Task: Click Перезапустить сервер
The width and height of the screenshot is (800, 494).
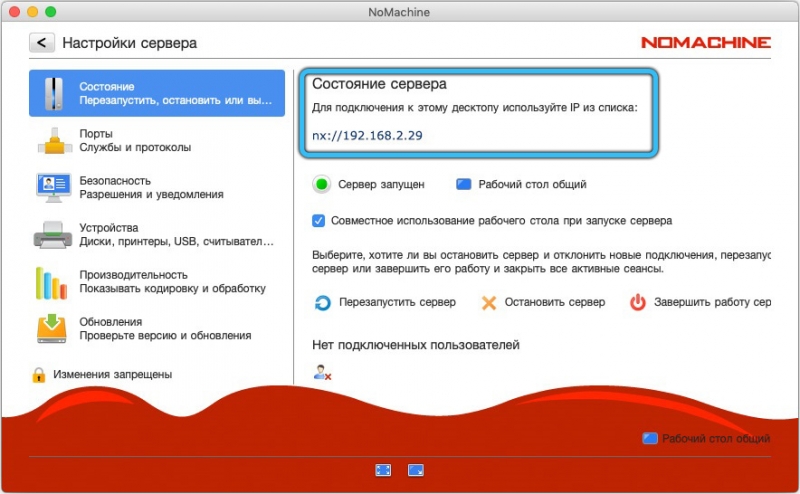Action: (x=397, y=302)
